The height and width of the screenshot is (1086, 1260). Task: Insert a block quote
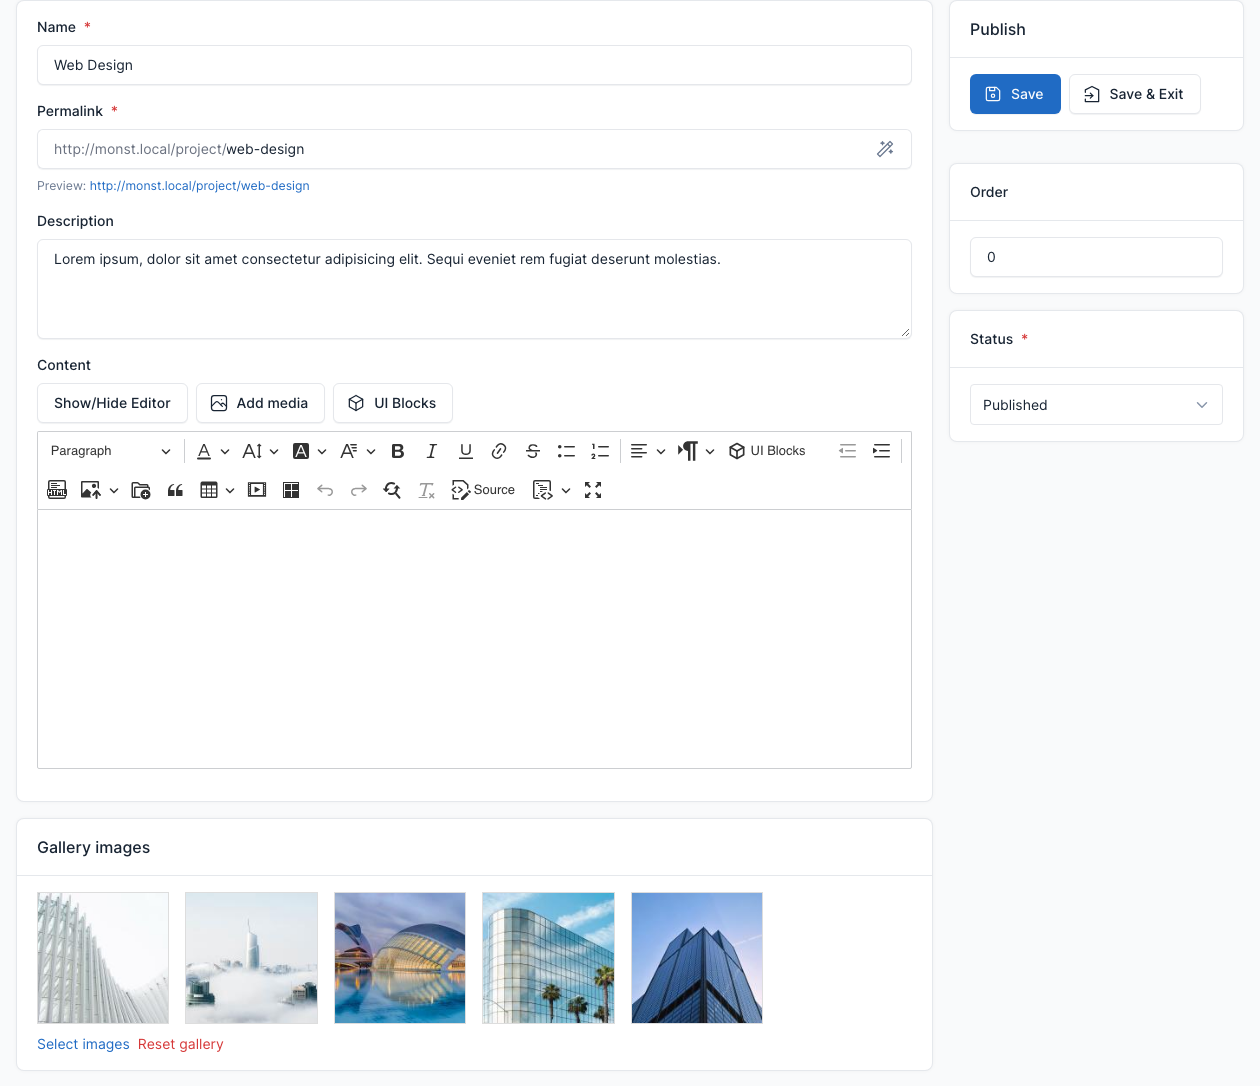coord(175,490)
